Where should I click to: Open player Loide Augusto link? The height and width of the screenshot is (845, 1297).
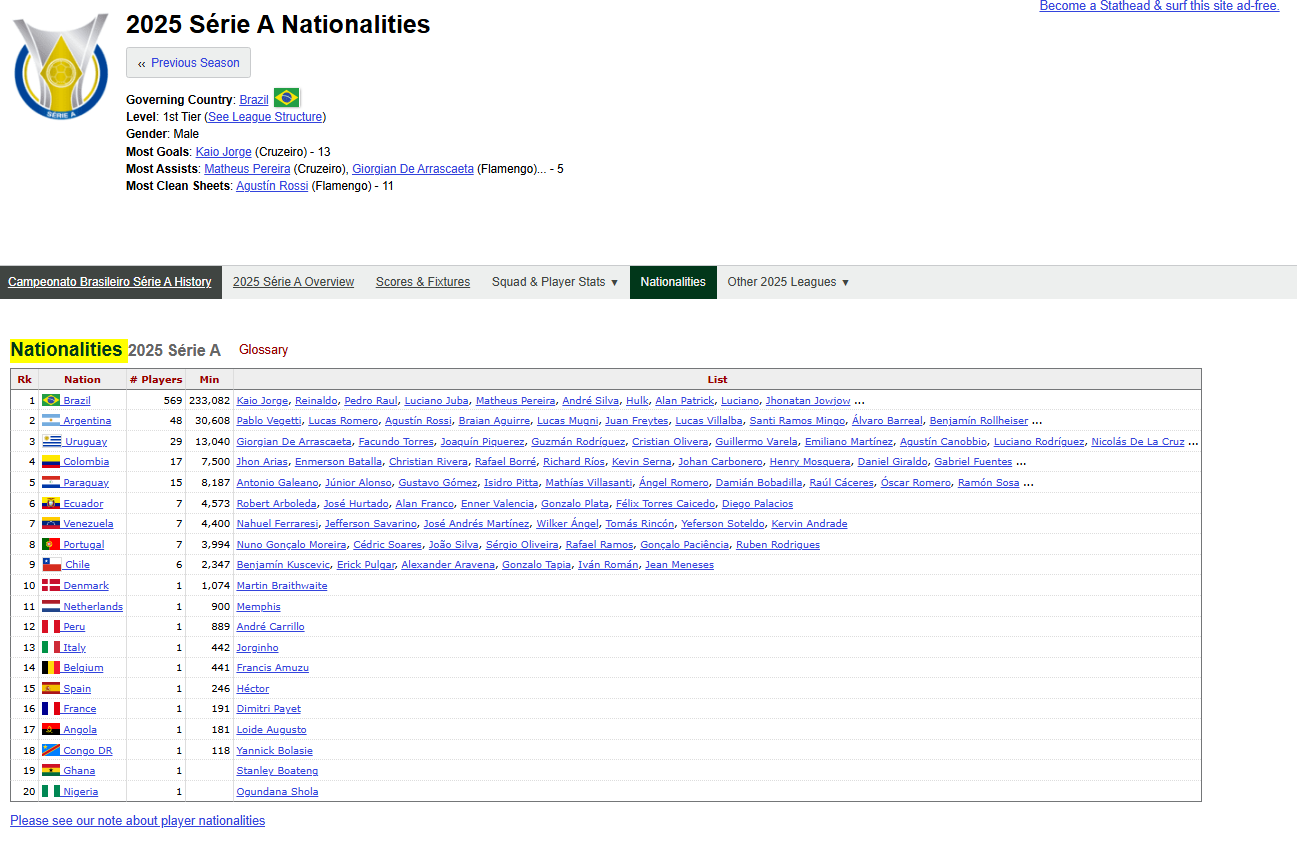tap(271, 729)
